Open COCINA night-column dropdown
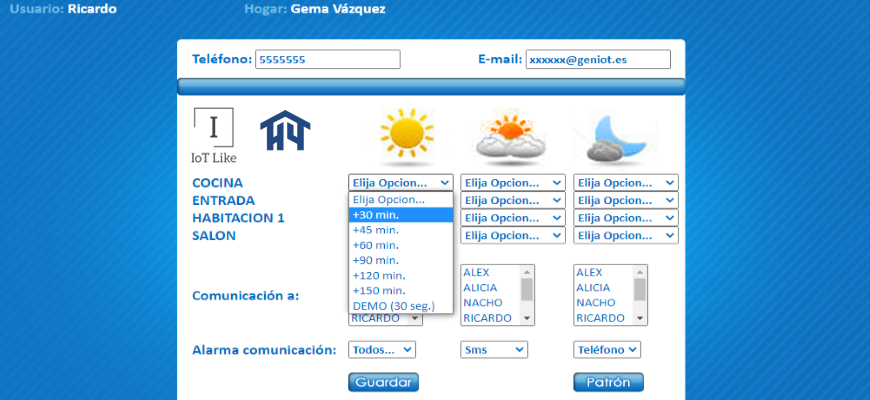This screenshot has height=400, width=870. (626, 183)
